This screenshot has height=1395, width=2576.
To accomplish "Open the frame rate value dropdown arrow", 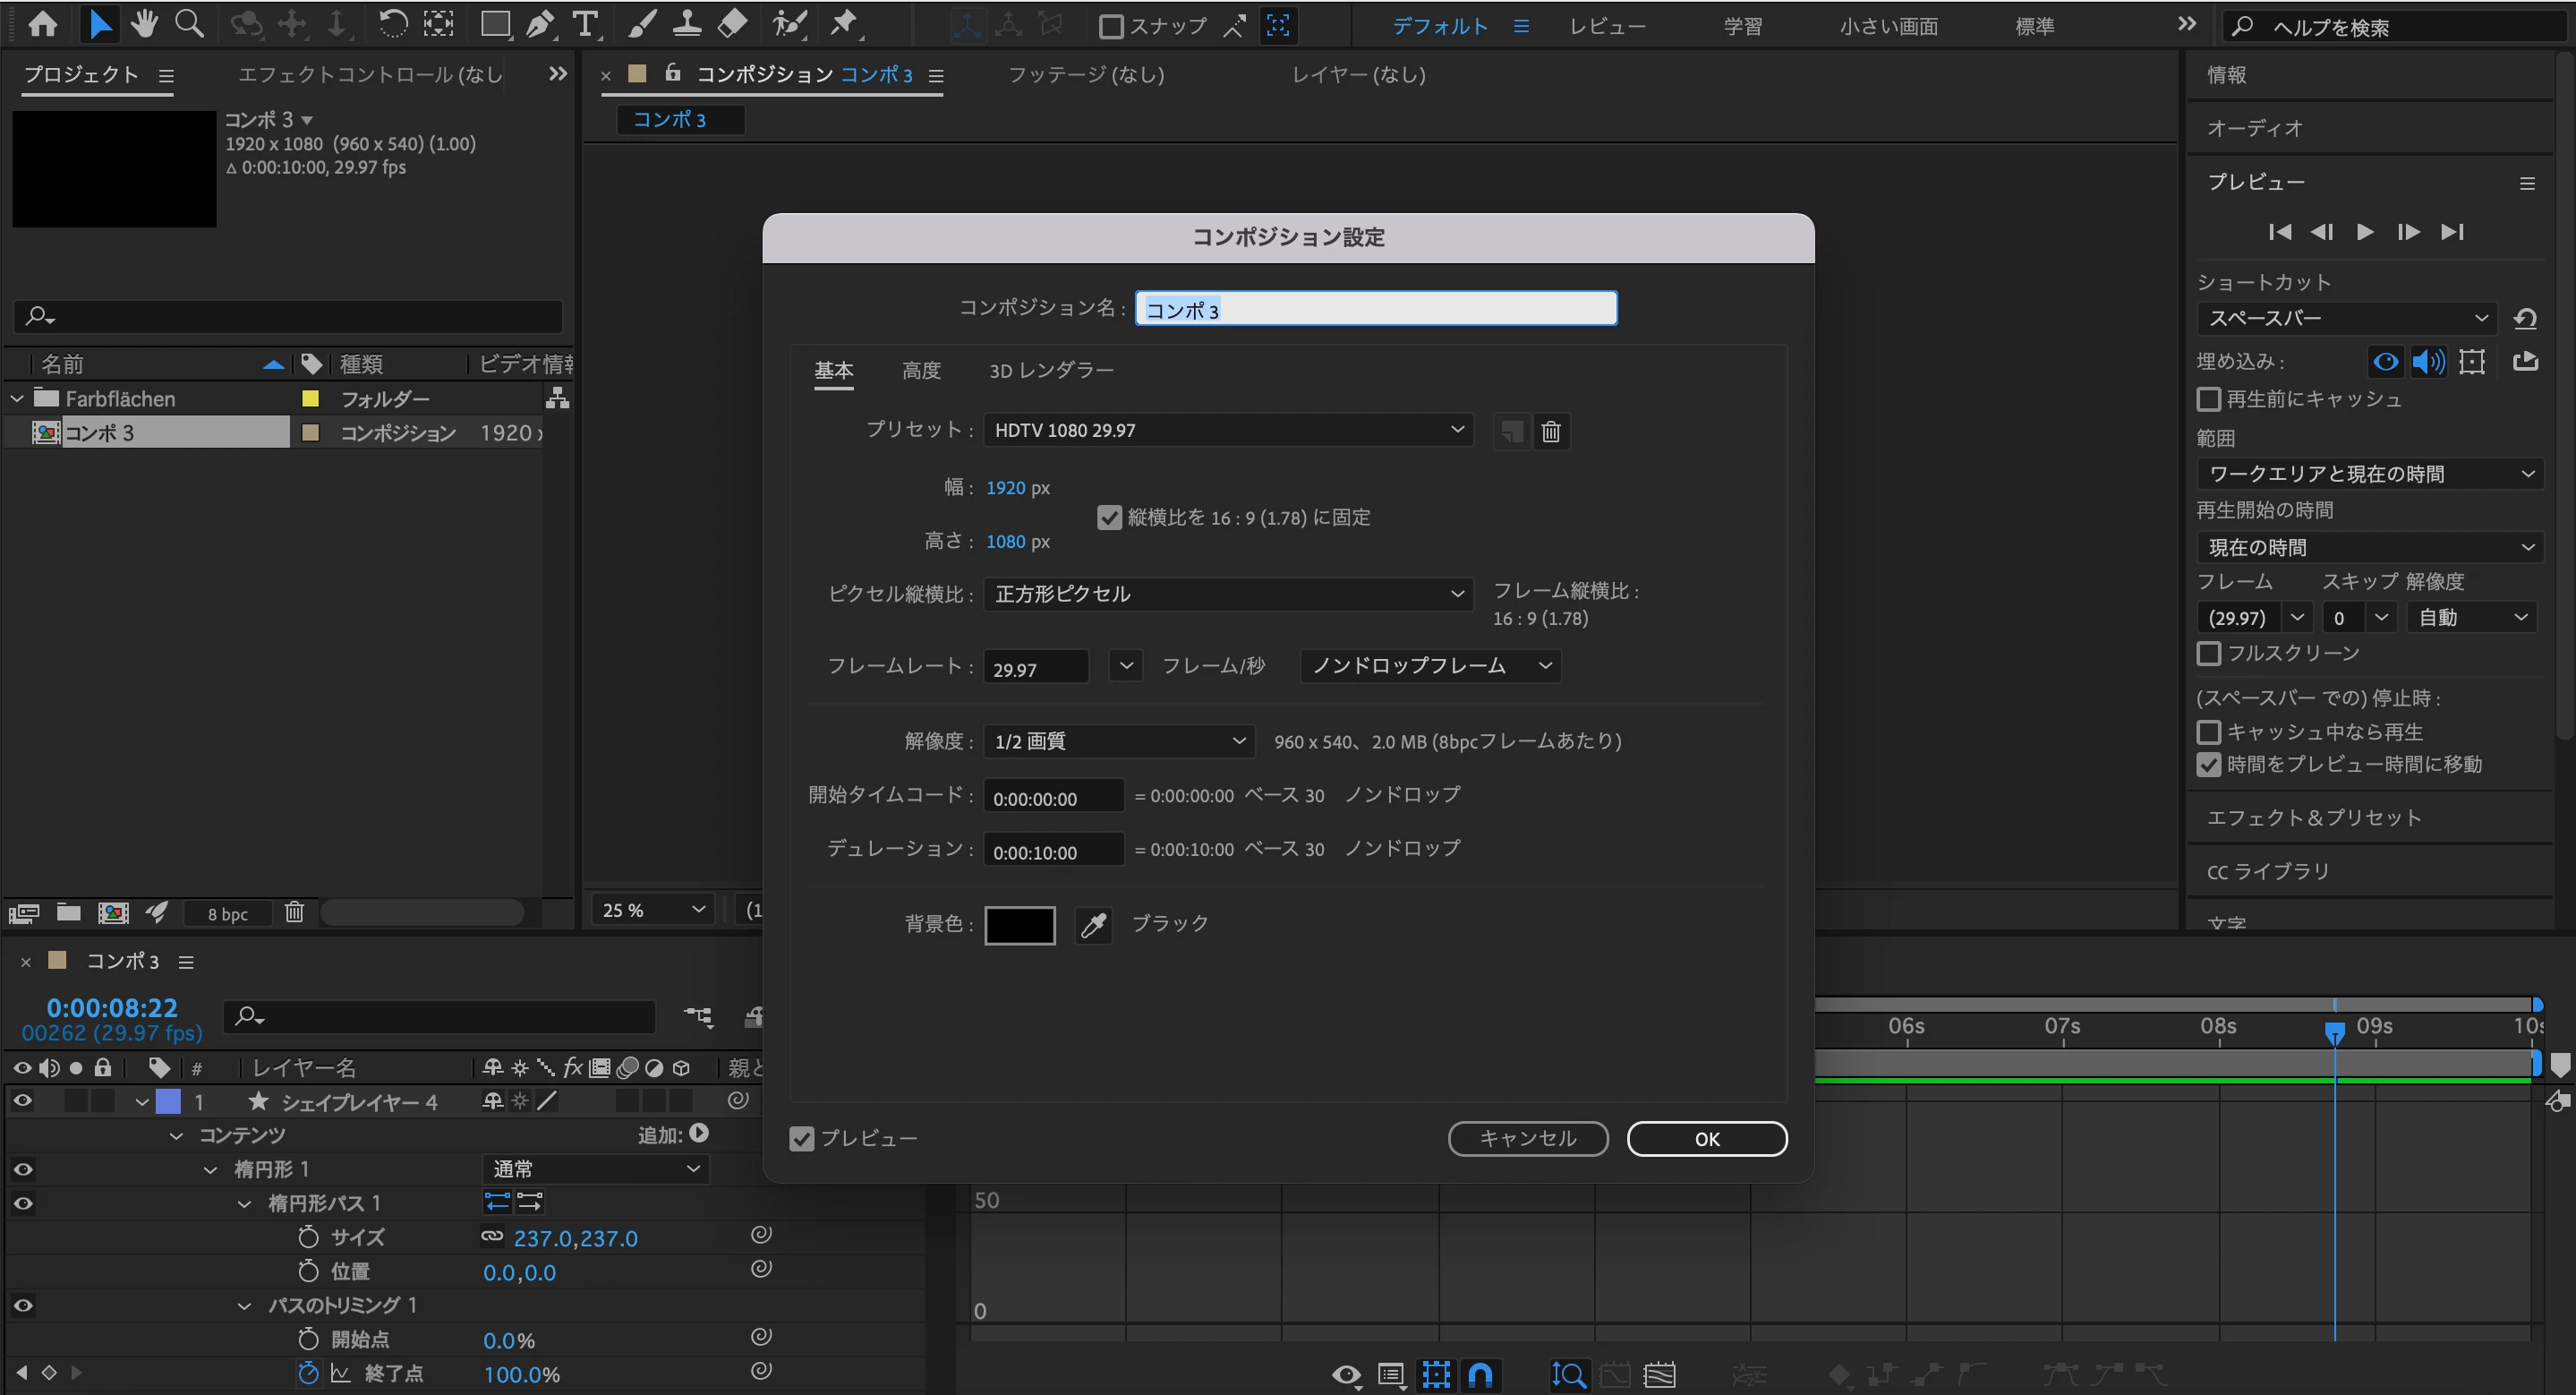I will coord(1126,665).
